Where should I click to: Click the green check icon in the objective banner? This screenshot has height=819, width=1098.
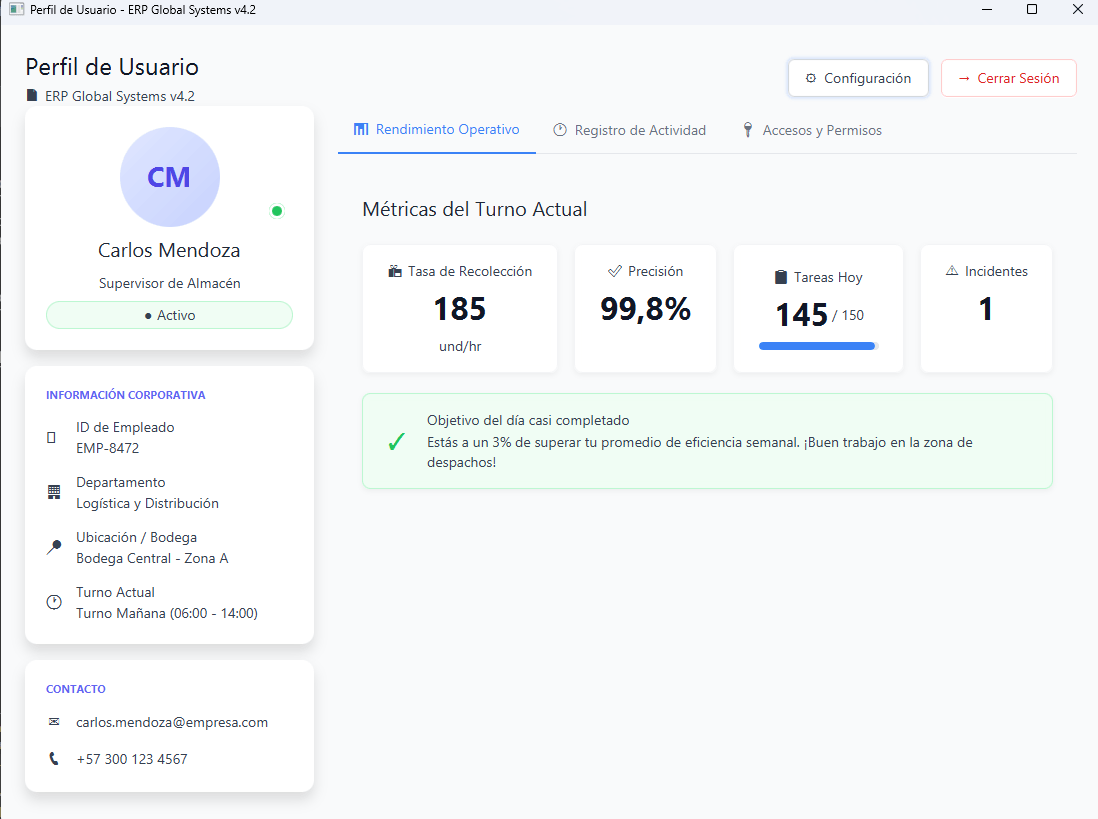(395, 442)
